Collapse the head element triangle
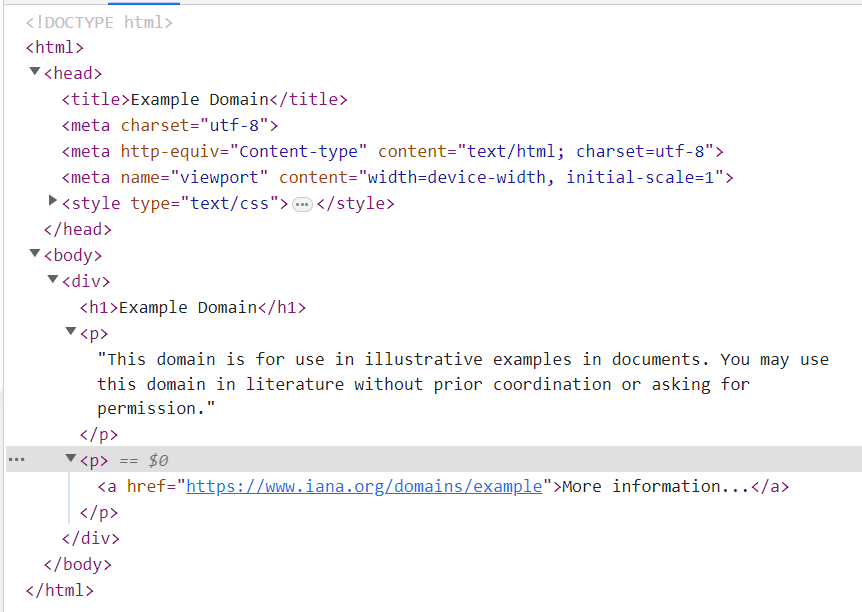The image size is (862, 612). tap(35, 71)
